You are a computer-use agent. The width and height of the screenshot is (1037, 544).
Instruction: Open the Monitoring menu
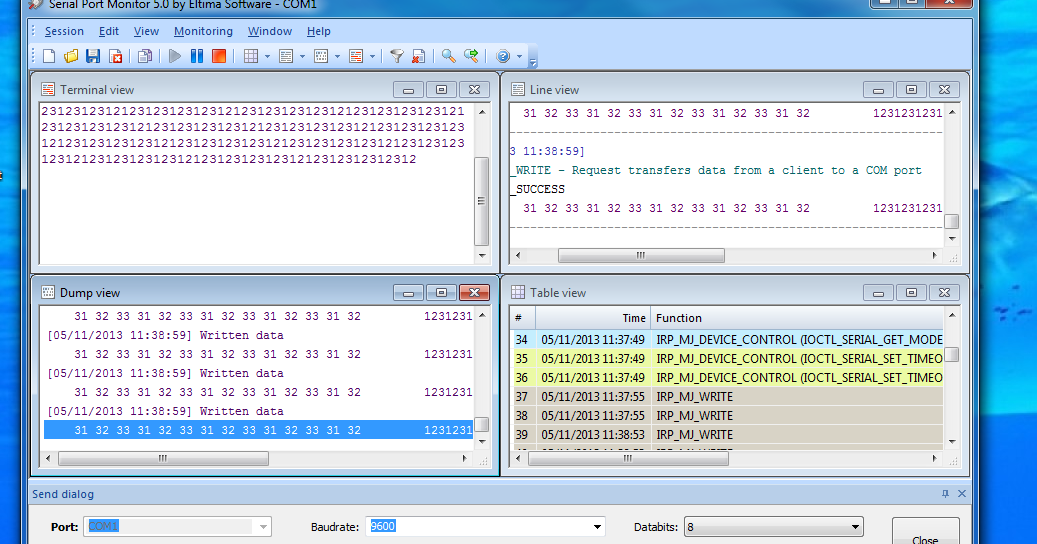click(x=203, y=31)
